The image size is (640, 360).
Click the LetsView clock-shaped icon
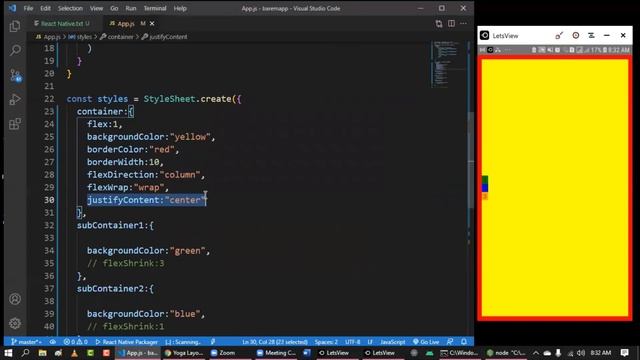576,36
